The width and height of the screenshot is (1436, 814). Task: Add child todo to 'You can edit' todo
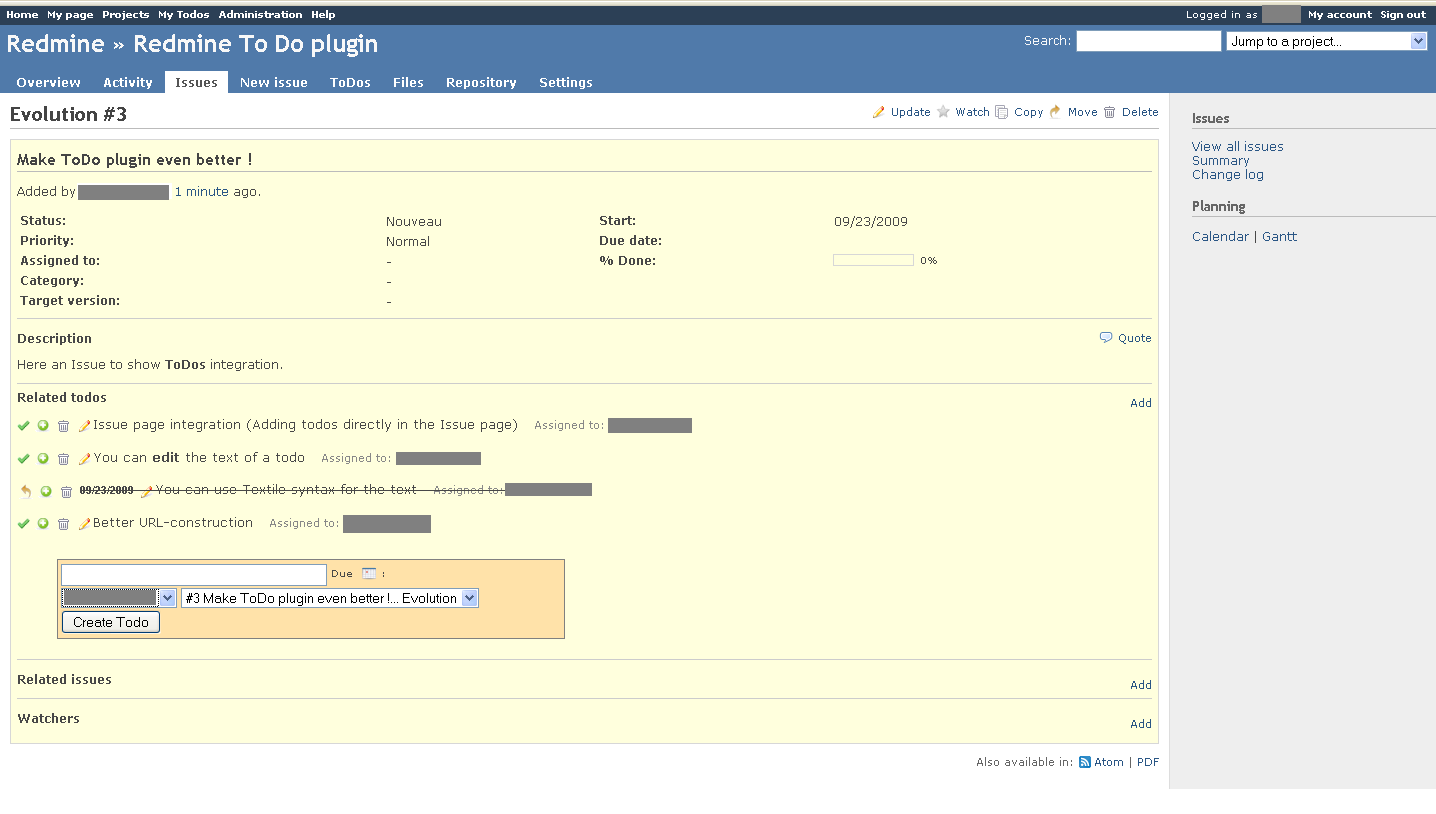pyautogui.click(x=43, y=459)
